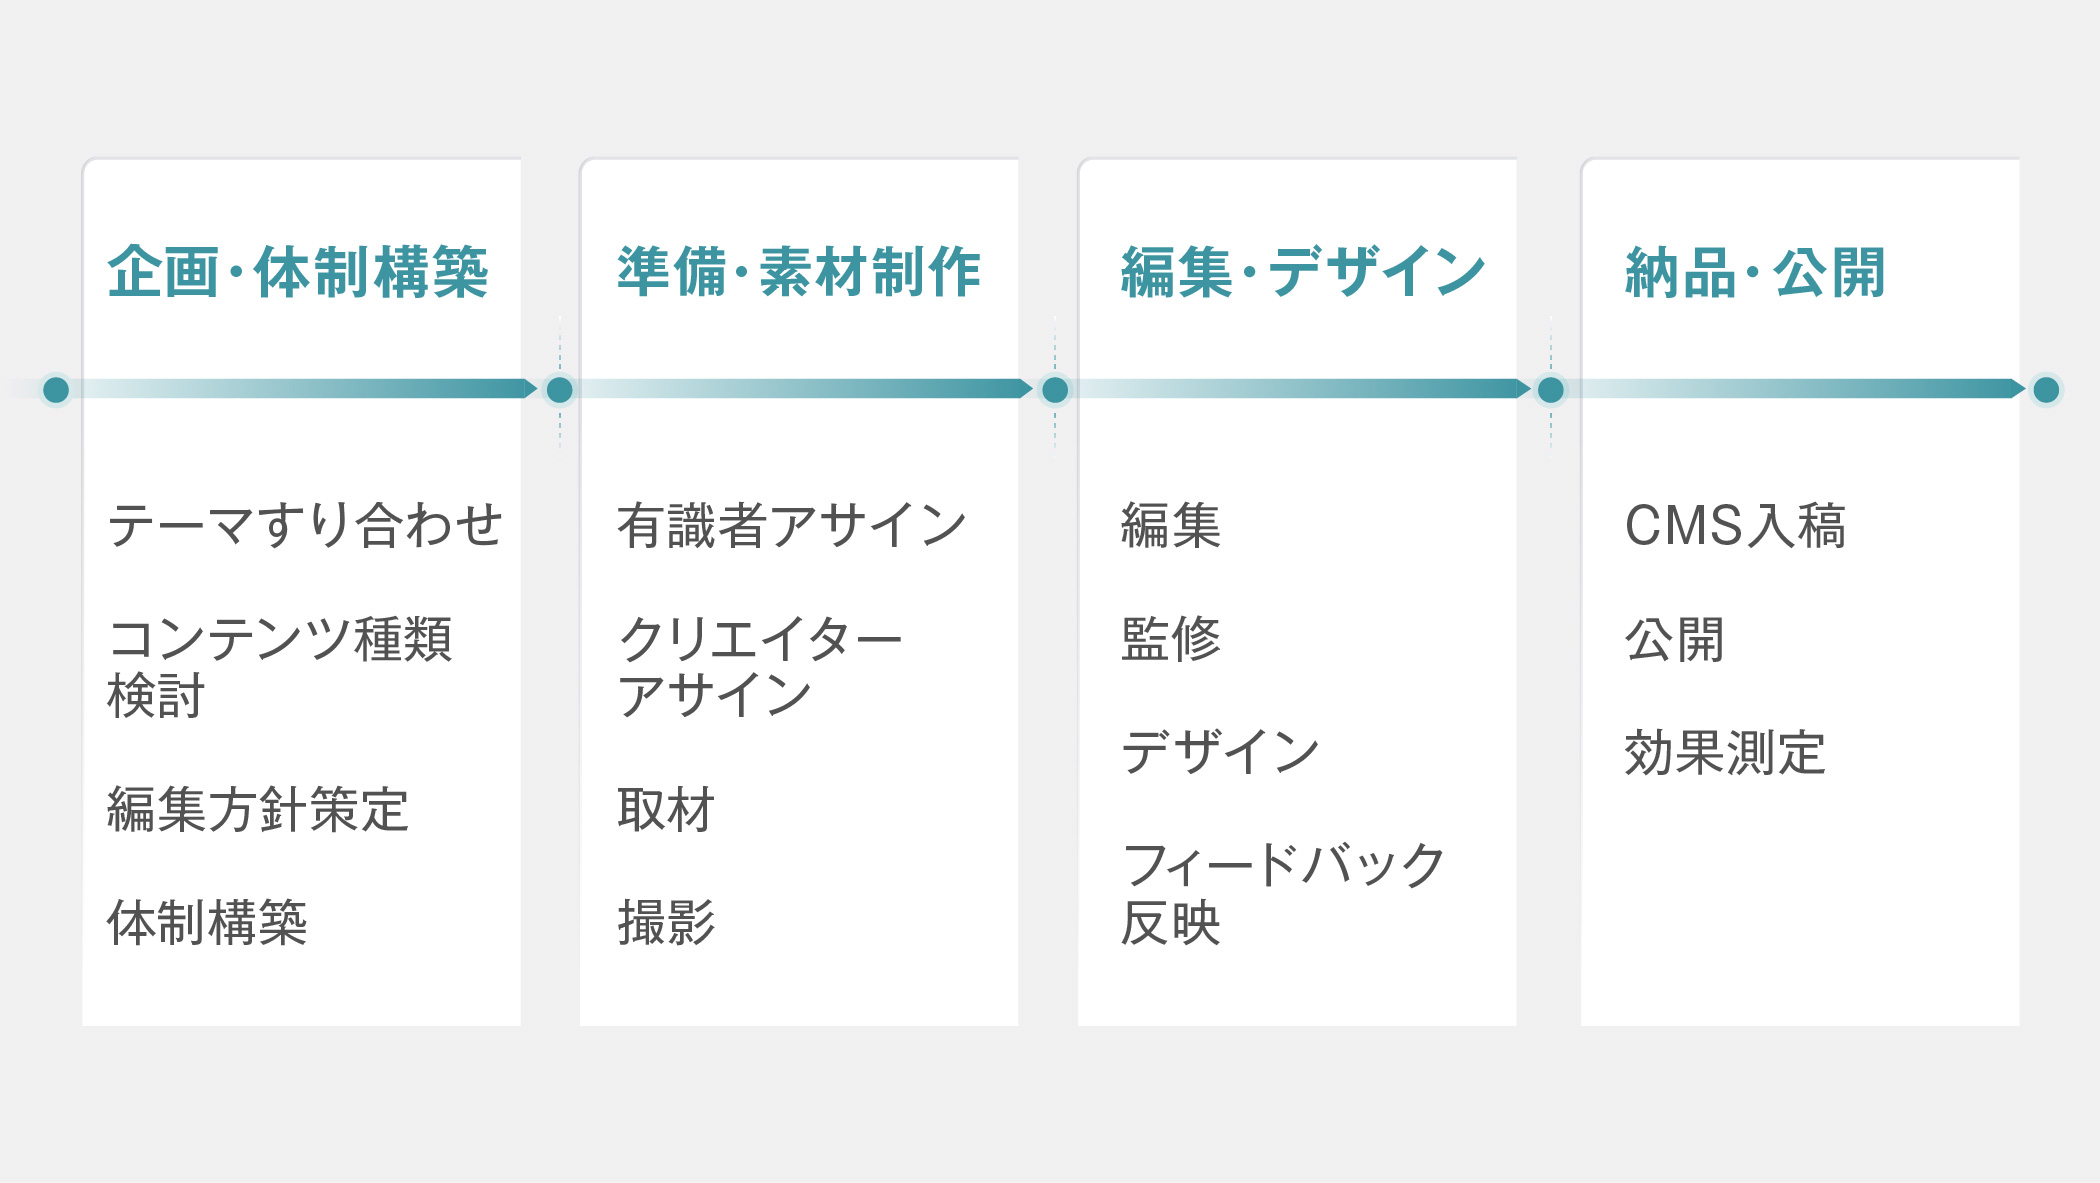Select the フィードバック反映 item
The image size is (2100, 1183).
click(1283, 894)
